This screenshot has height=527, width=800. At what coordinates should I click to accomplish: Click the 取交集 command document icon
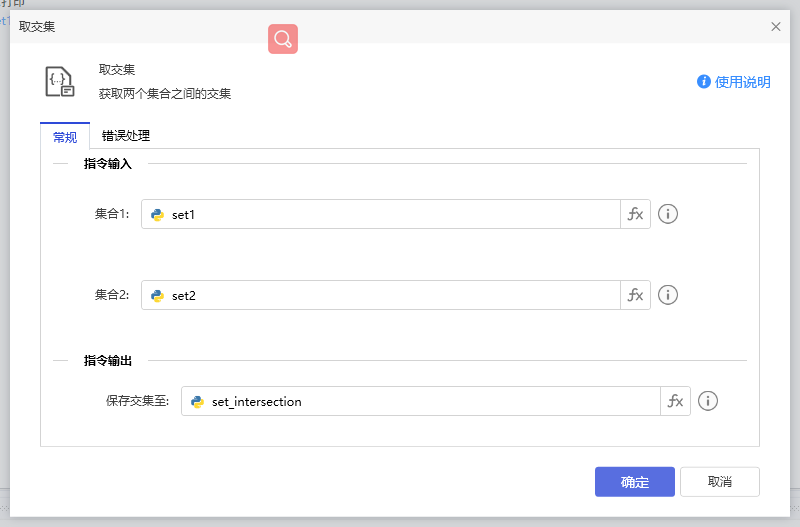tap(60, 81)
